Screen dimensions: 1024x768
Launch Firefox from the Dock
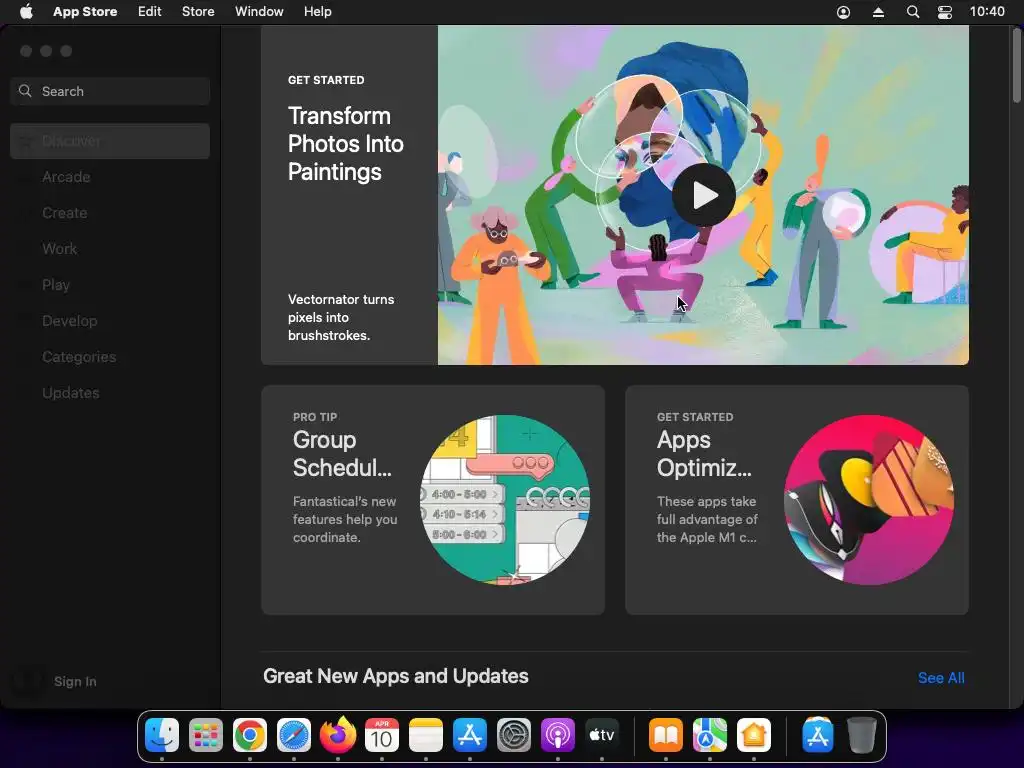coord(338,735)
